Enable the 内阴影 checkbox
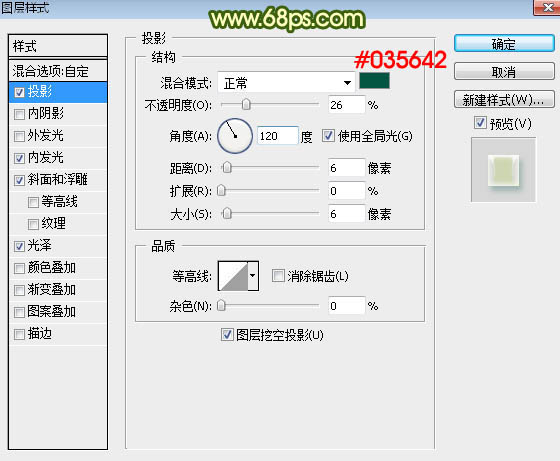560x461 pixels. pyautogui.click(x=19, y=115)
